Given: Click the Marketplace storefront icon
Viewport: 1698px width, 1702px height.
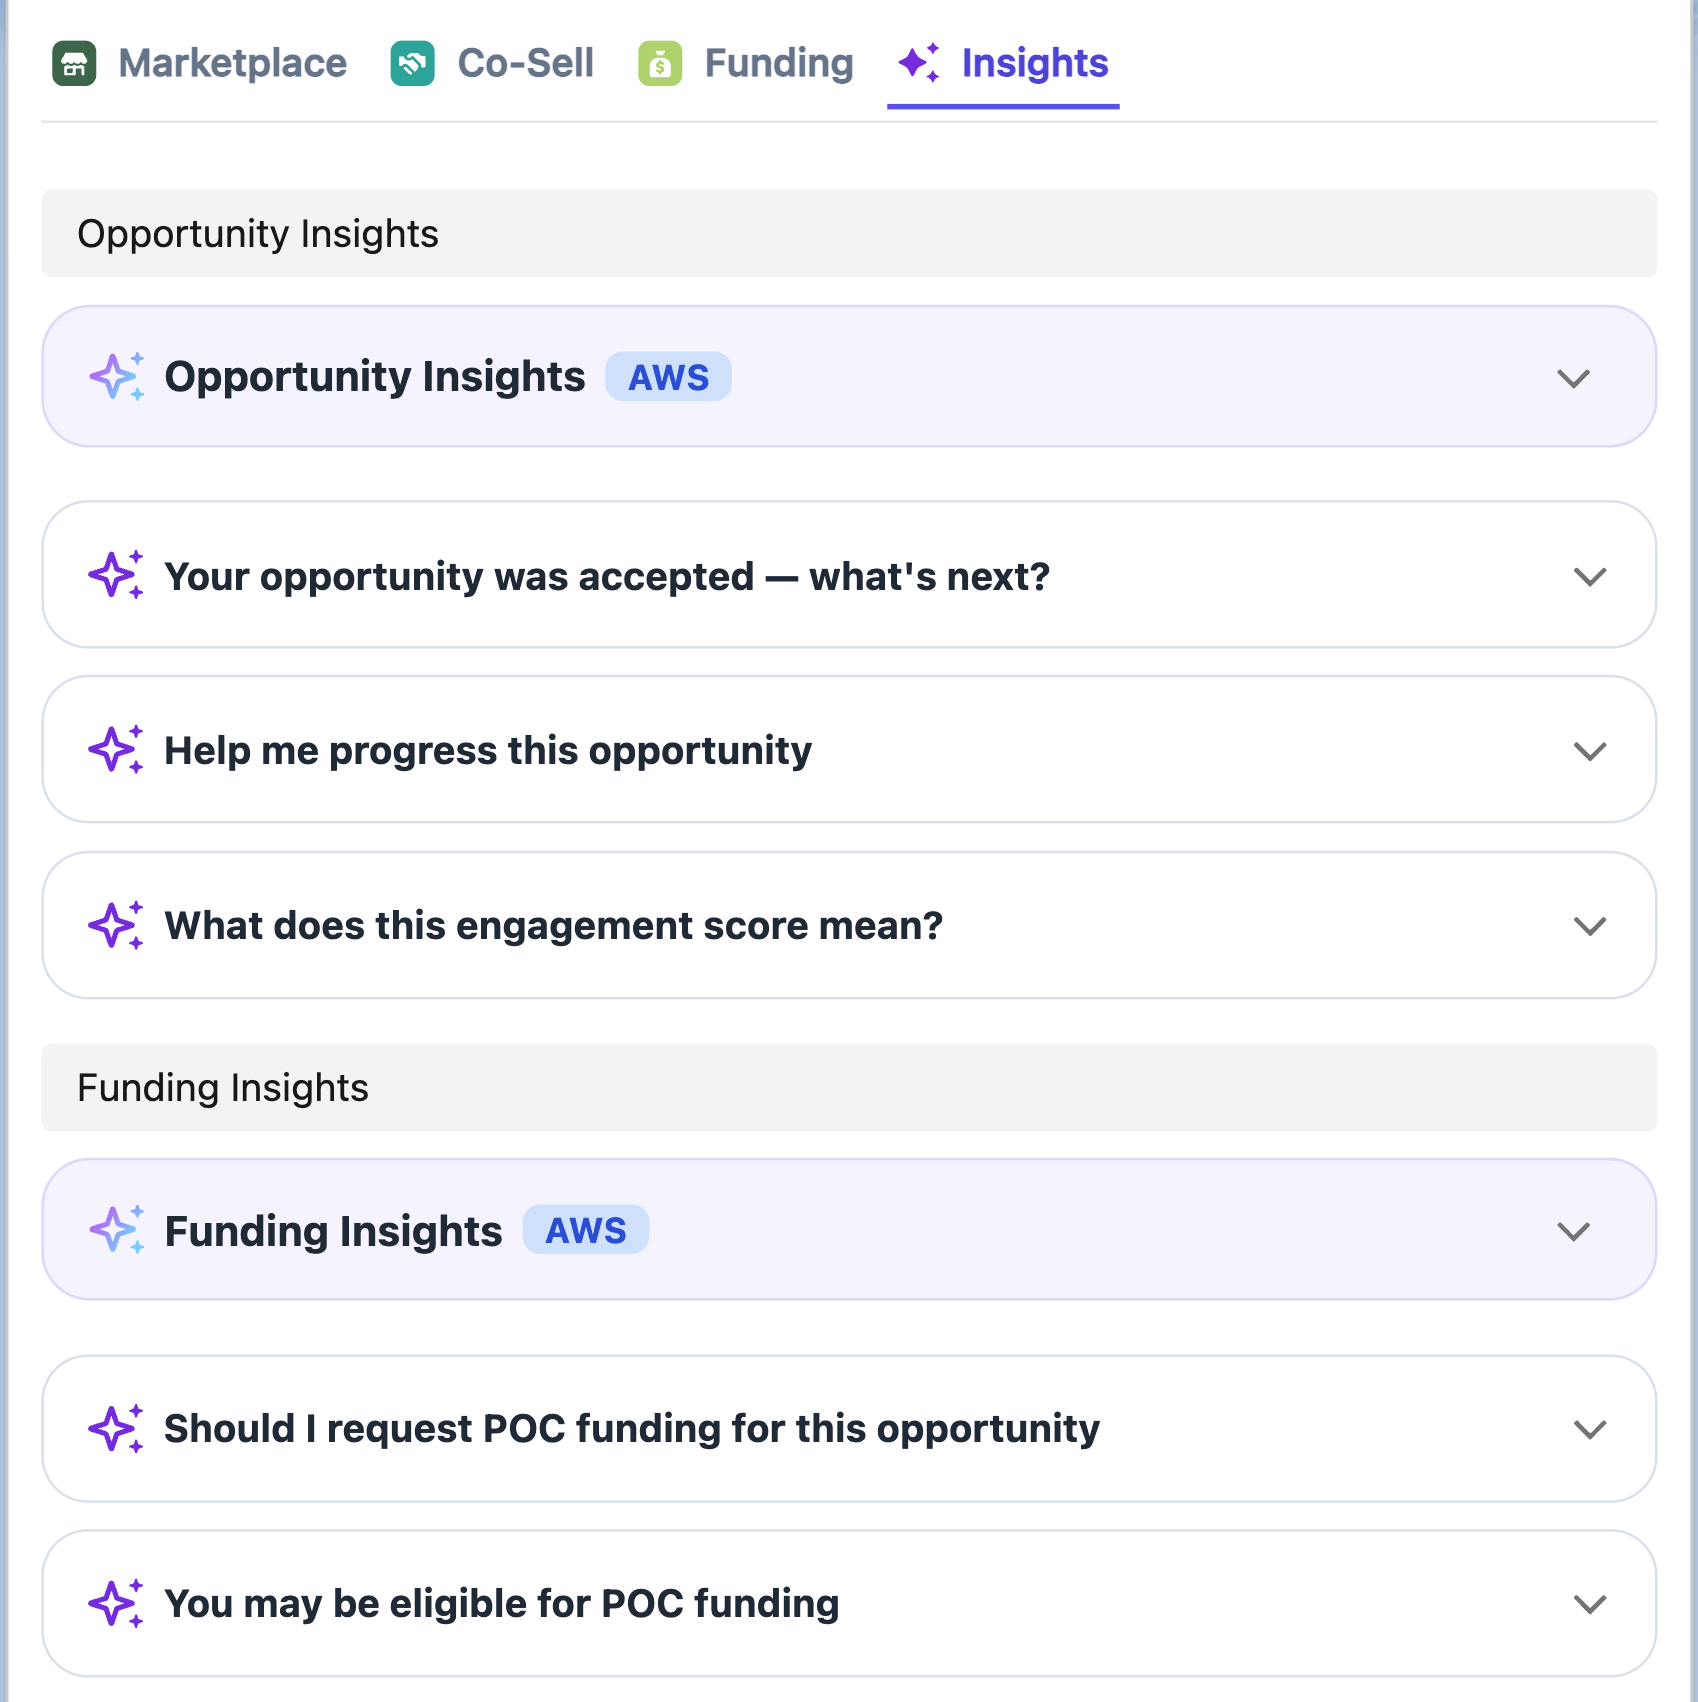Looking at the screenshot, I should click(74, 64).
